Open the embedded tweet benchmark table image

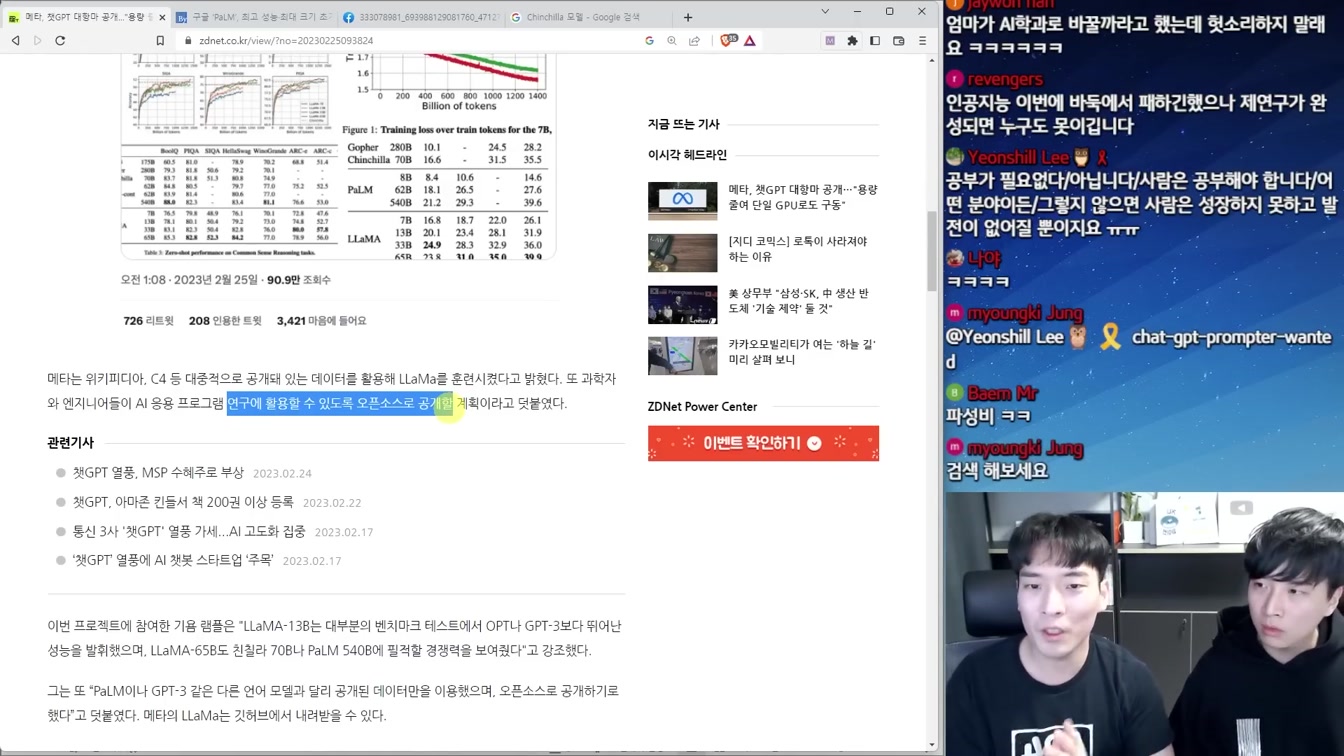pos(229,202)
